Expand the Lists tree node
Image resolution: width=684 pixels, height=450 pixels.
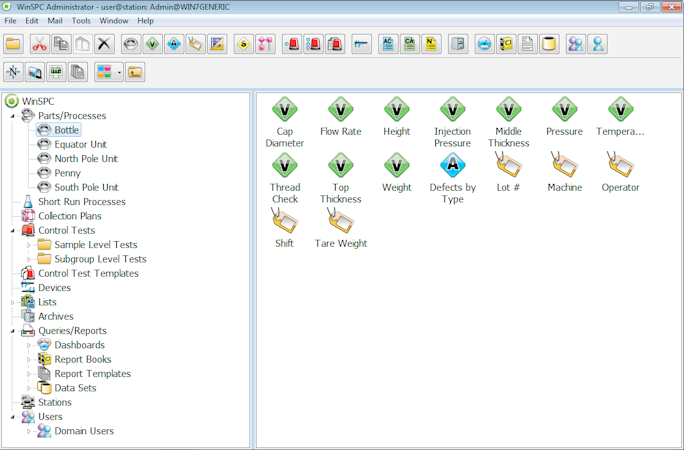pyautogui.click(x=13, y=302)
